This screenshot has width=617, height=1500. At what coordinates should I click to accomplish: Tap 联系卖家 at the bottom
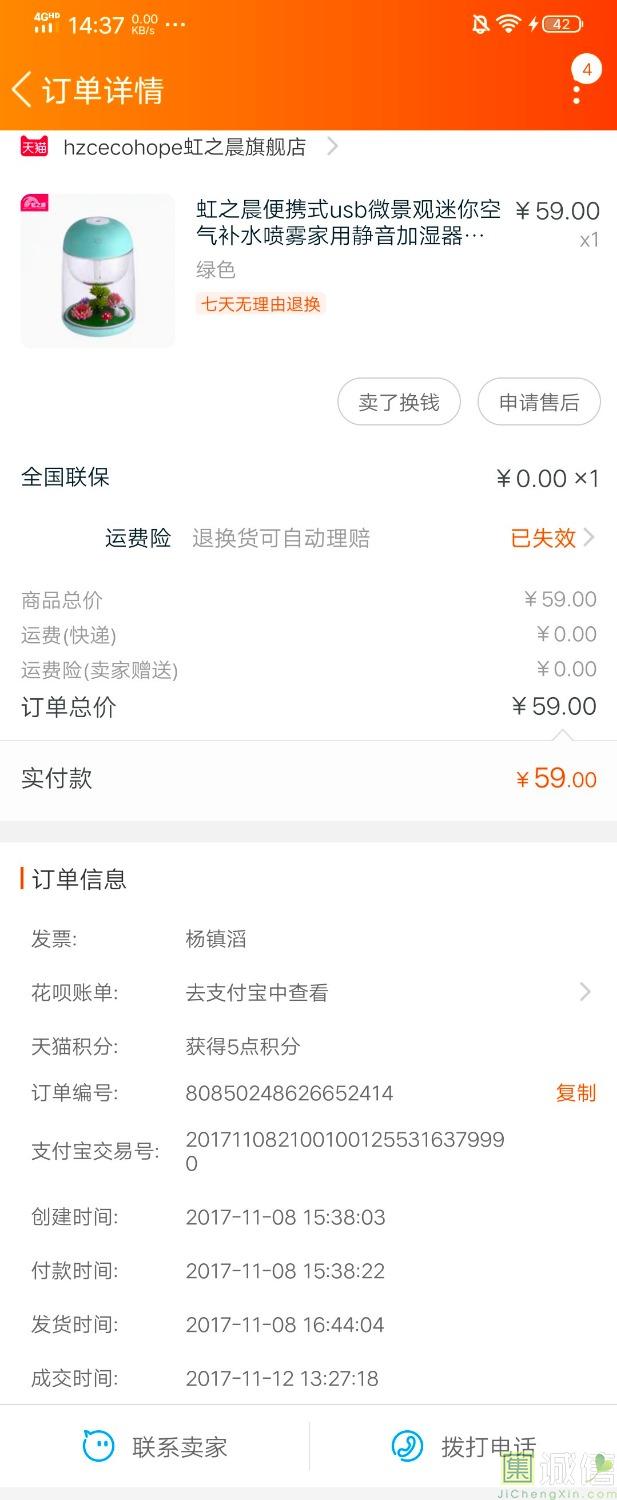tap(179, 1446)
